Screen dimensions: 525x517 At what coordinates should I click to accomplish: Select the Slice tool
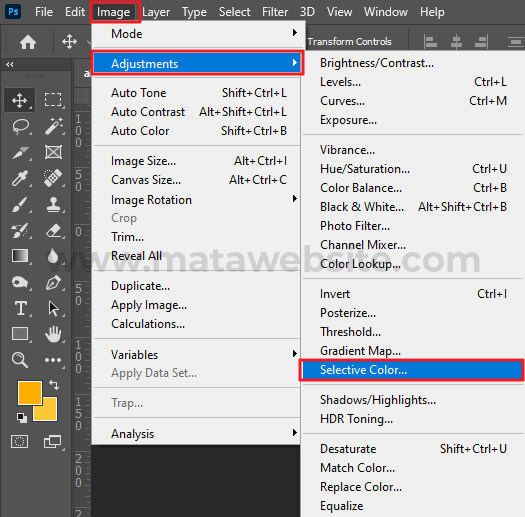coord(20,153)
